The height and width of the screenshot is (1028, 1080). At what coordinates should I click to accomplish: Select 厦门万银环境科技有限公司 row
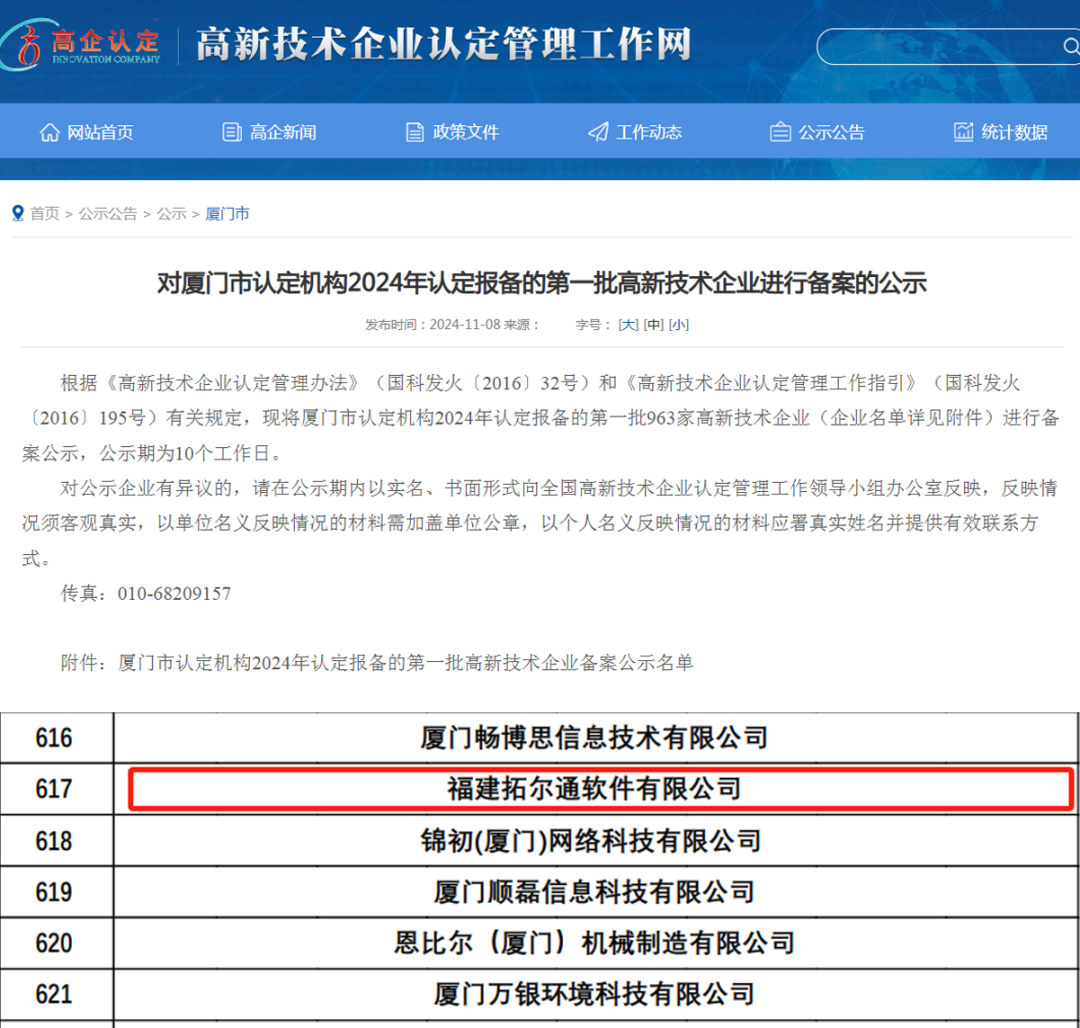[595, 994]
